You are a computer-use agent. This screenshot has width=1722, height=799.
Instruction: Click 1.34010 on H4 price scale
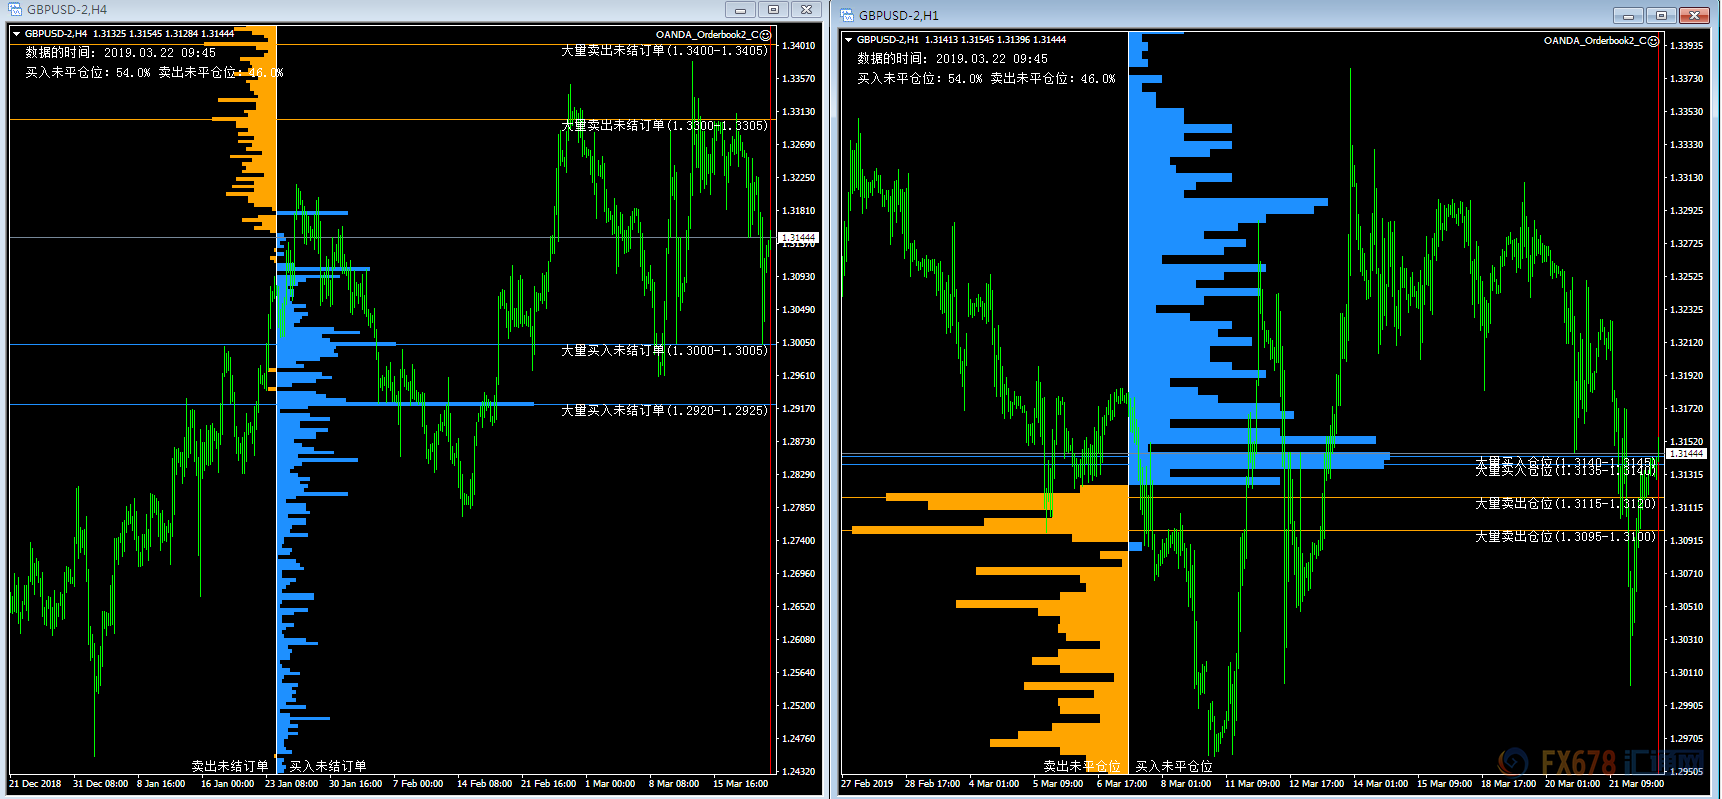click(x=798, y=45)
